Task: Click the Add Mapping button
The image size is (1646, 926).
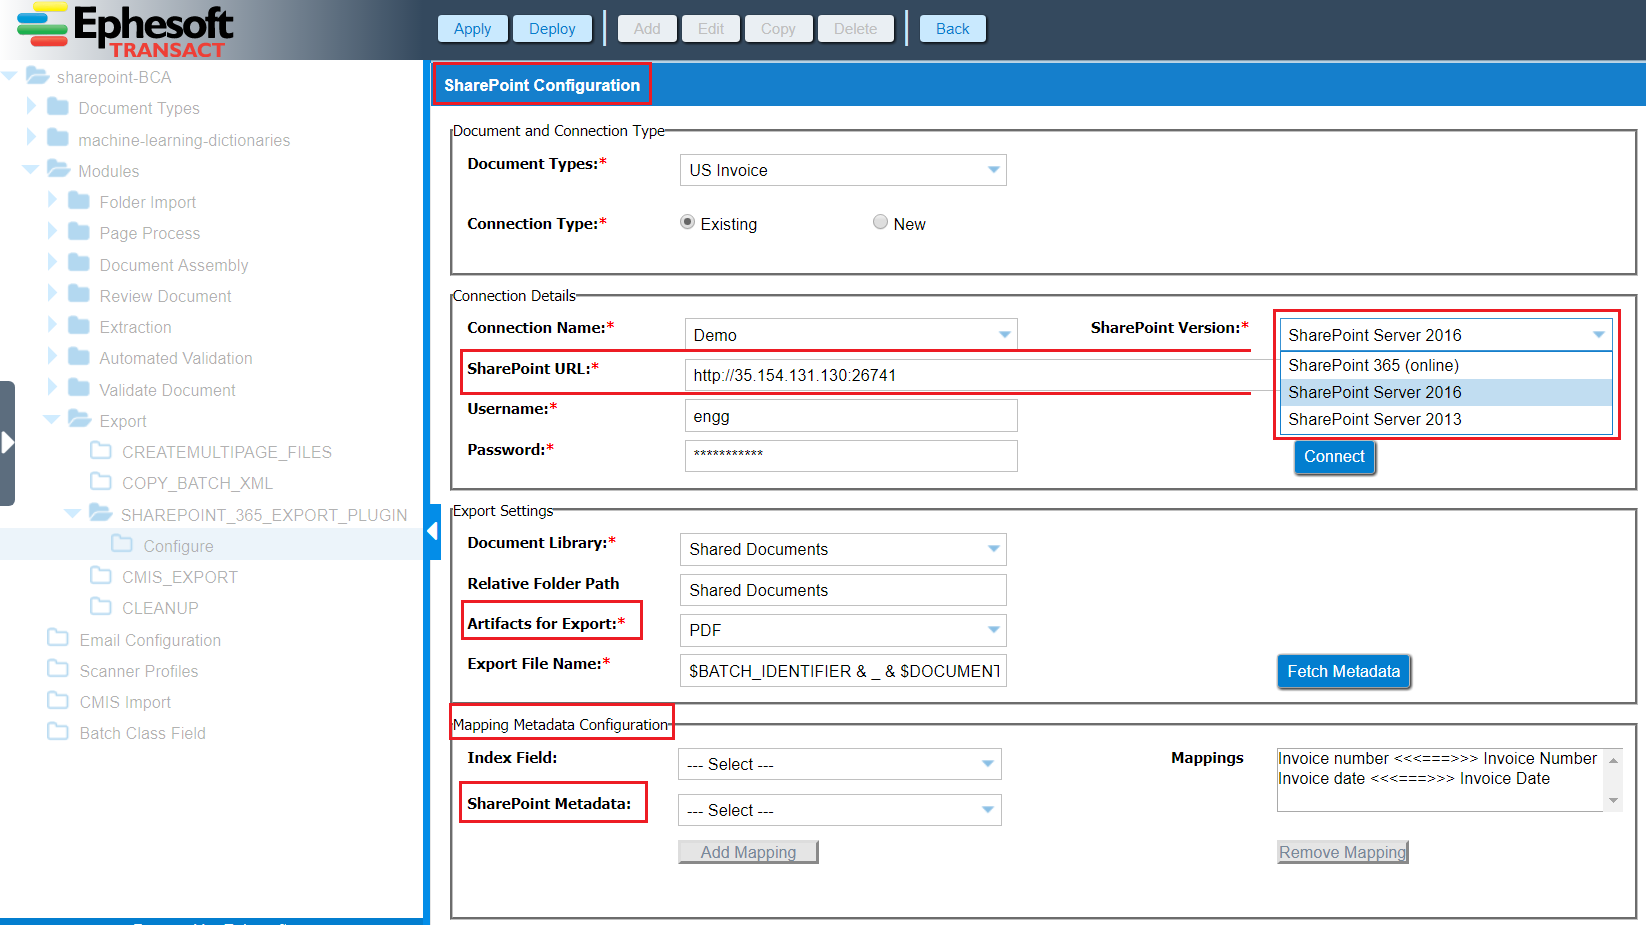Action: coord(748,852)
